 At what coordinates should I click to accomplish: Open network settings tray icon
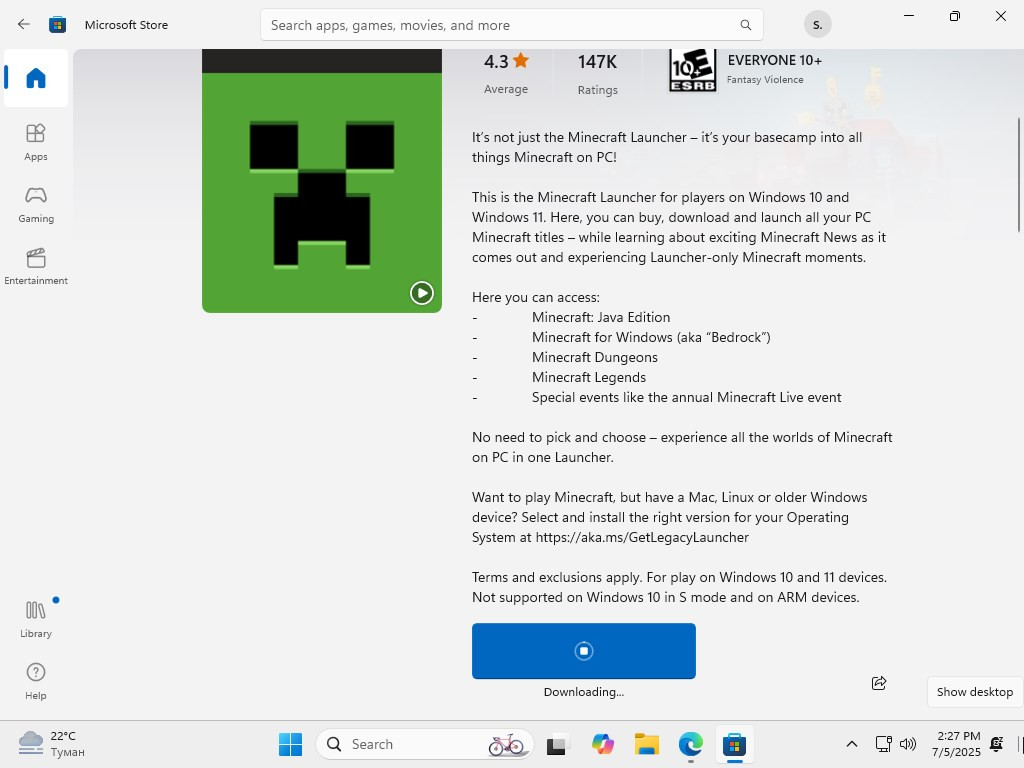point(883,744)
